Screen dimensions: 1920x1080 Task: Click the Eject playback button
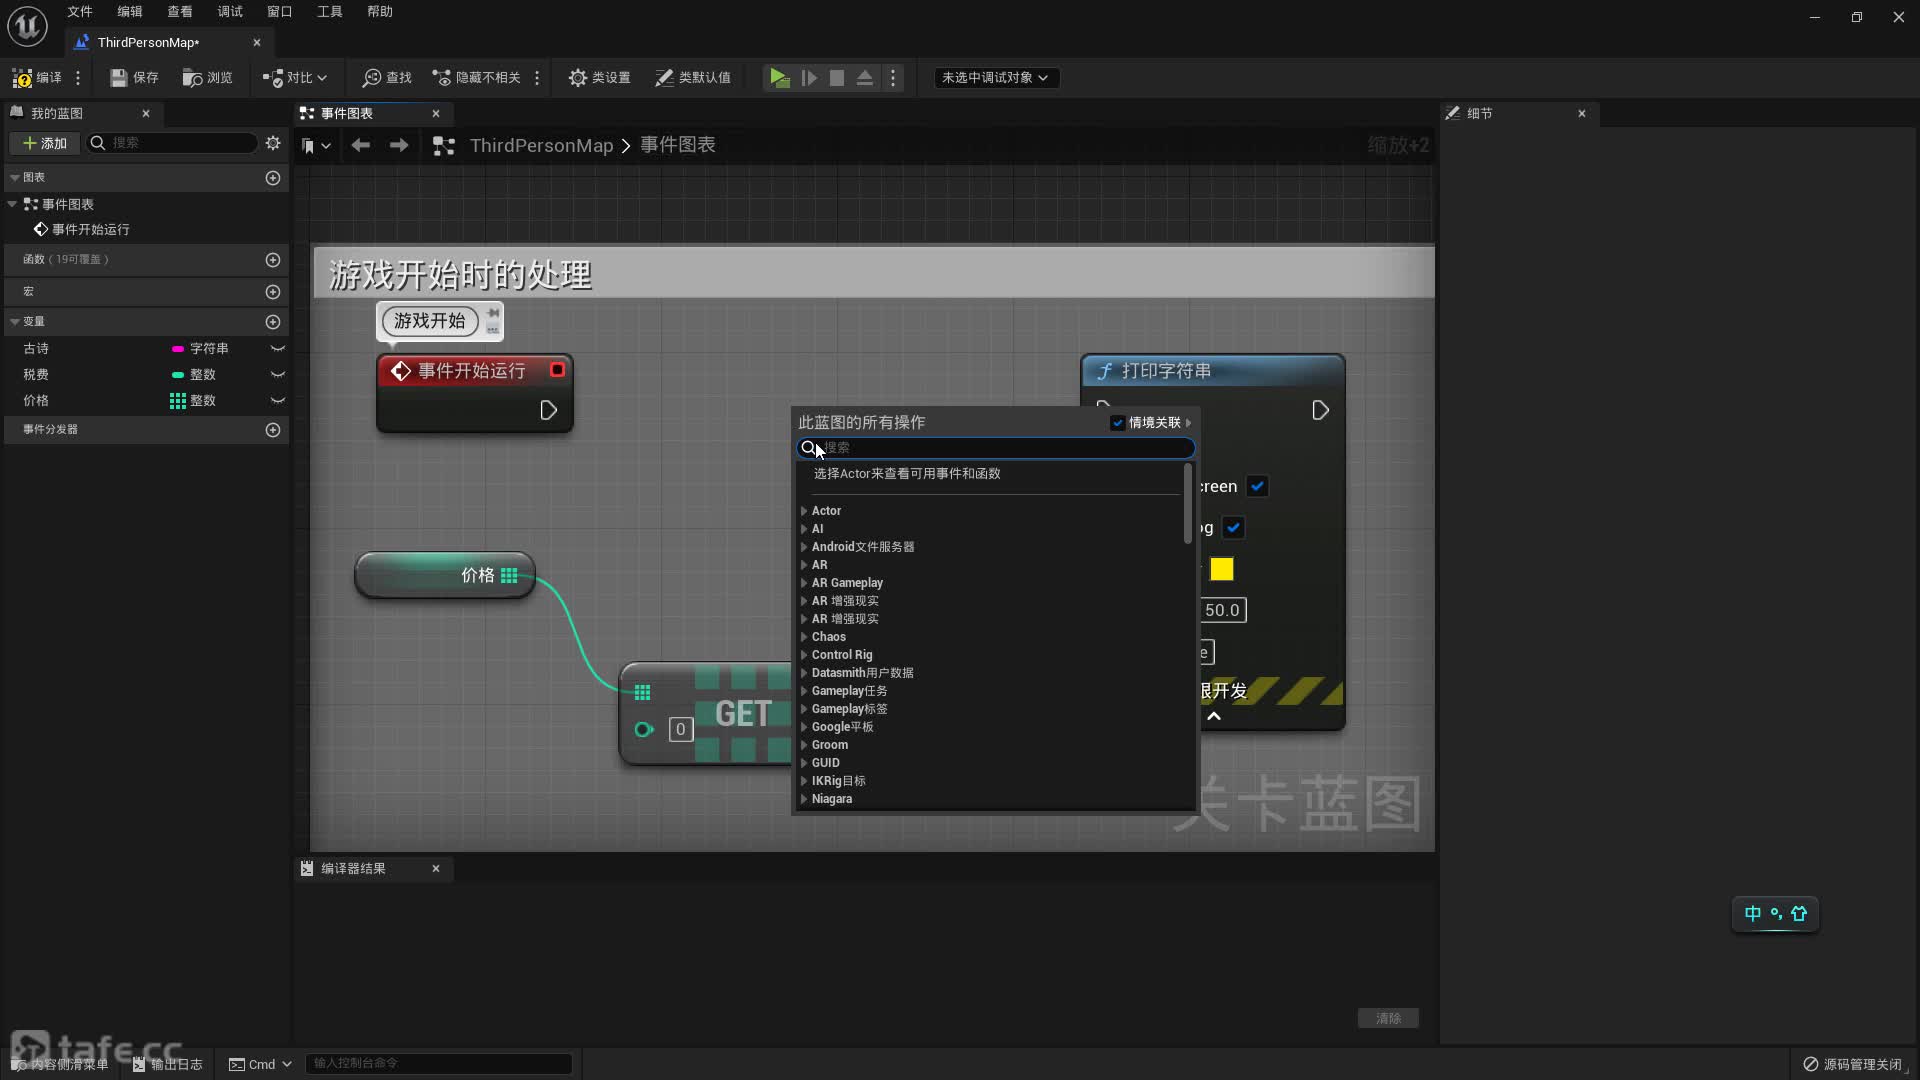(865, 77)
